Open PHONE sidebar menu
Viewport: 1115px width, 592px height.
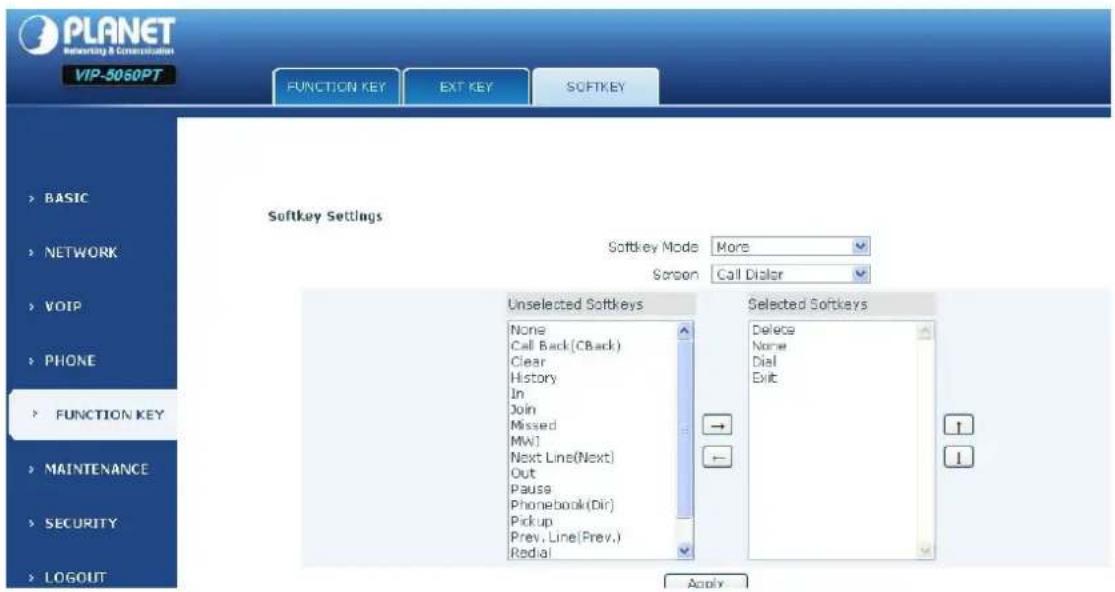tap(70, 360)
